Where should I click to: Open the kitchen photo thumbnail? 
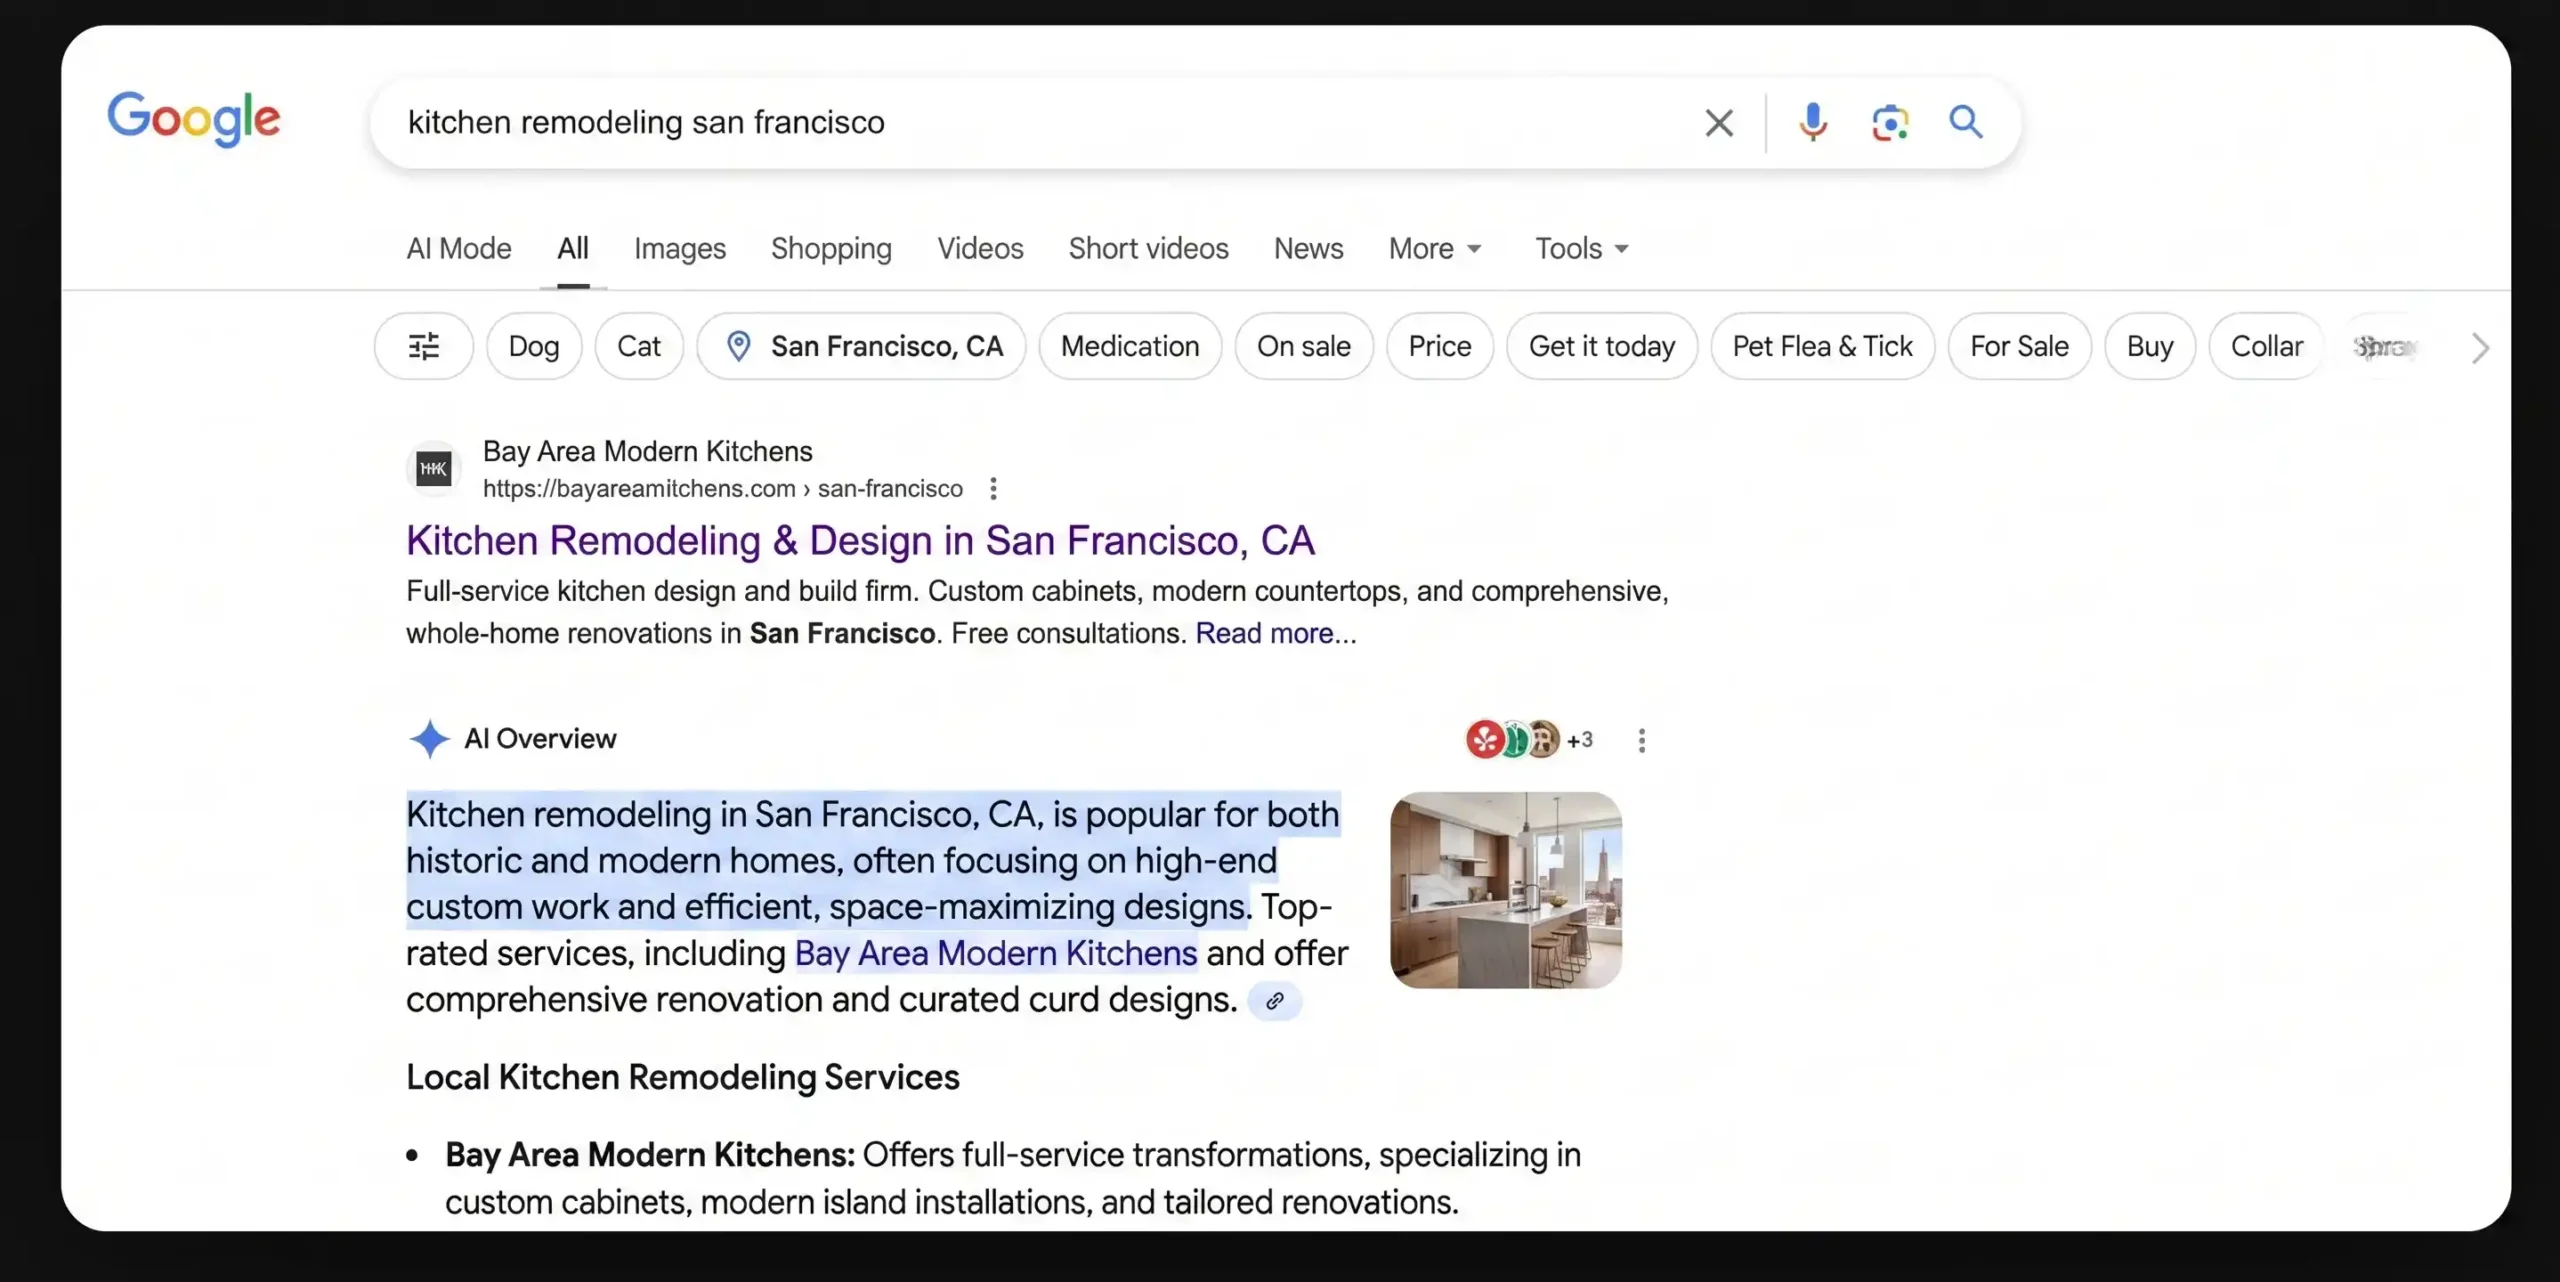[x=1506, y=890]
